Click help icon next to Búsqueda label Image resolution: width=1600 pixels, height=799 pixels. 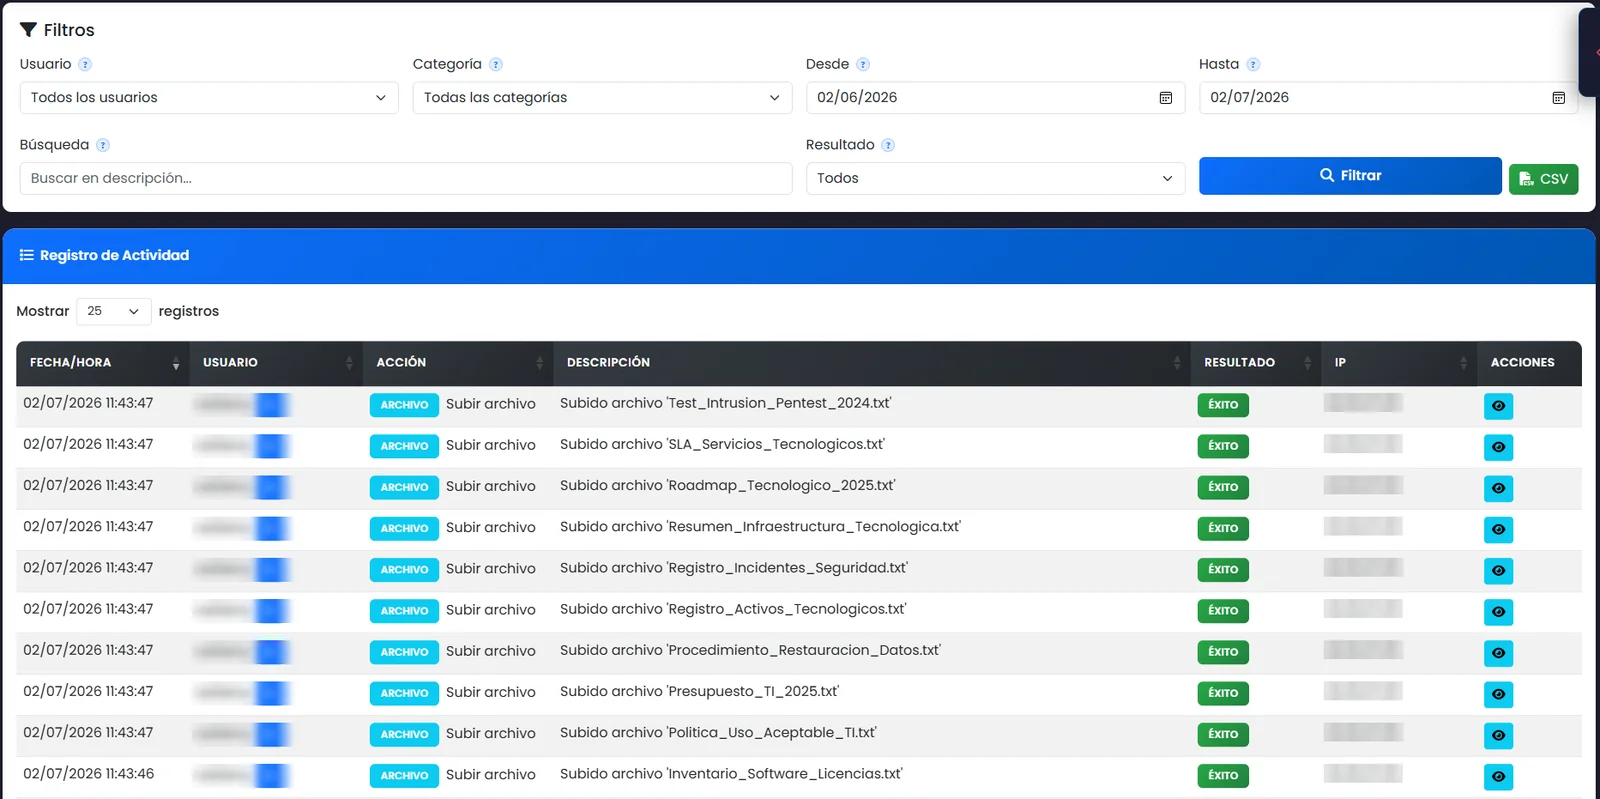coord(103,145)
